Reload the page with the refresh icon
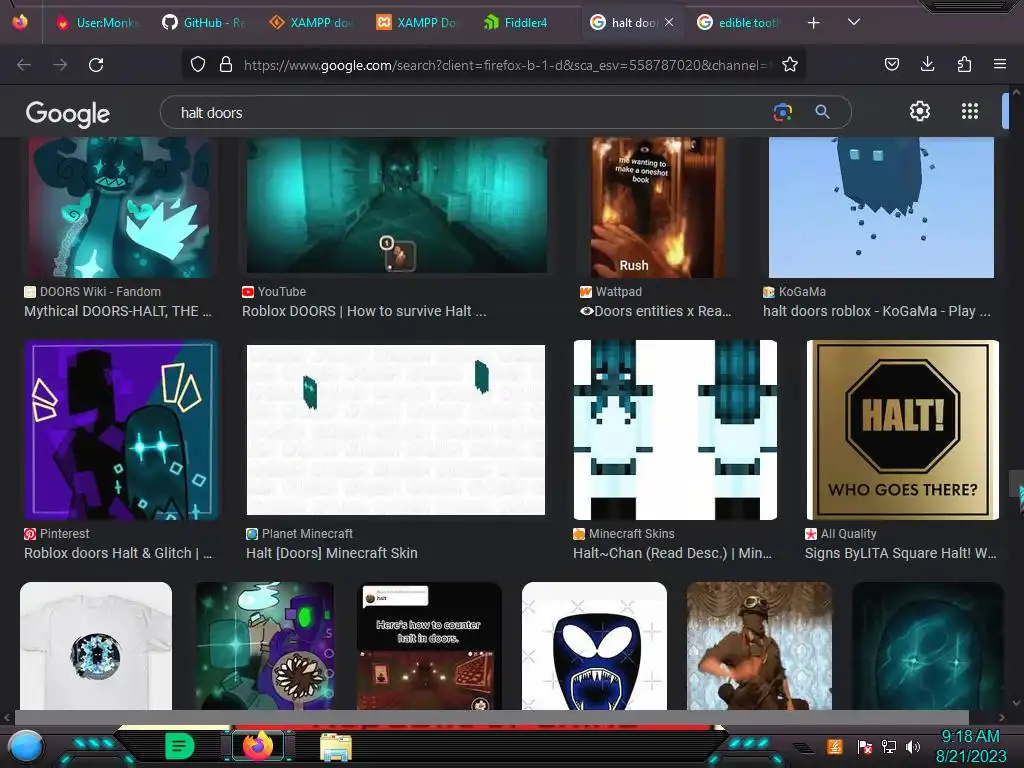1024x768 pixels. [96, 65]
